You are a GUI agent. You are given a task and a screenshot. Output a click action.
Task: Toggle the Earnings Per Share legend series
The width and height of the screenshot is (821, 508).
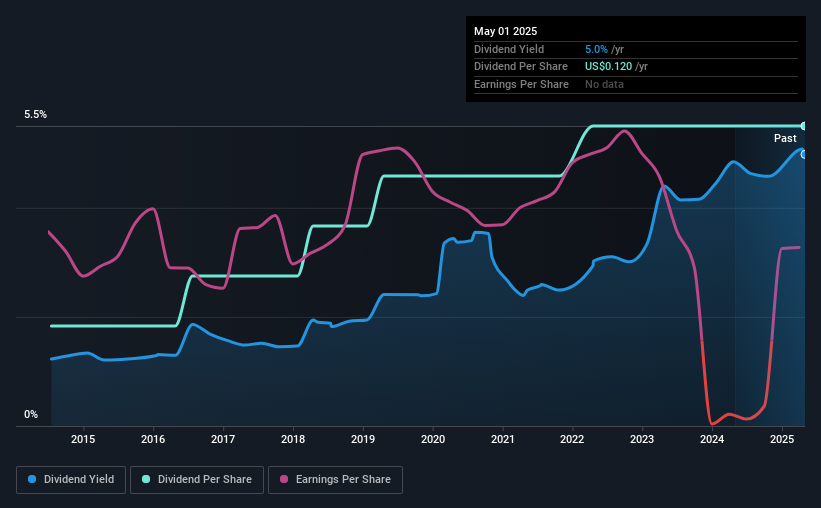pyautogui.click(x=335, y=480)
